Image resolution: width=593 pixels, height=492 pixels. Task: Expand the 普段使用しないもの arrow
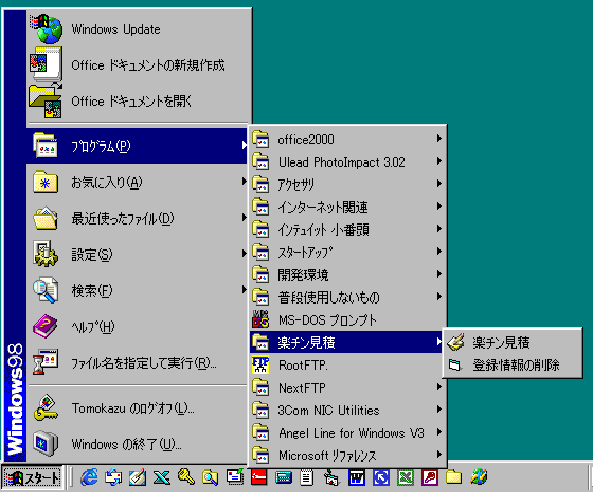click(x=439, y=296)
